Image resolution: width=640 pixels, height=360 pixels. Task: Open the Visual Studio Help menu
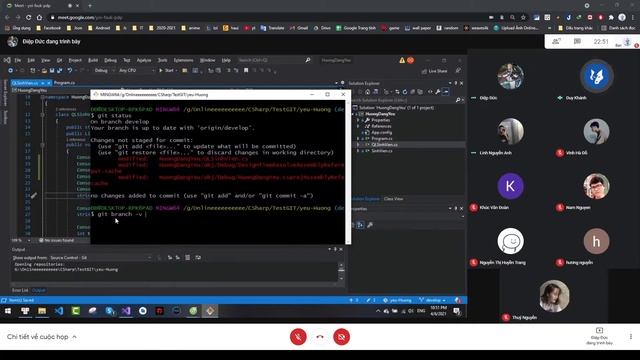(226, 60)
